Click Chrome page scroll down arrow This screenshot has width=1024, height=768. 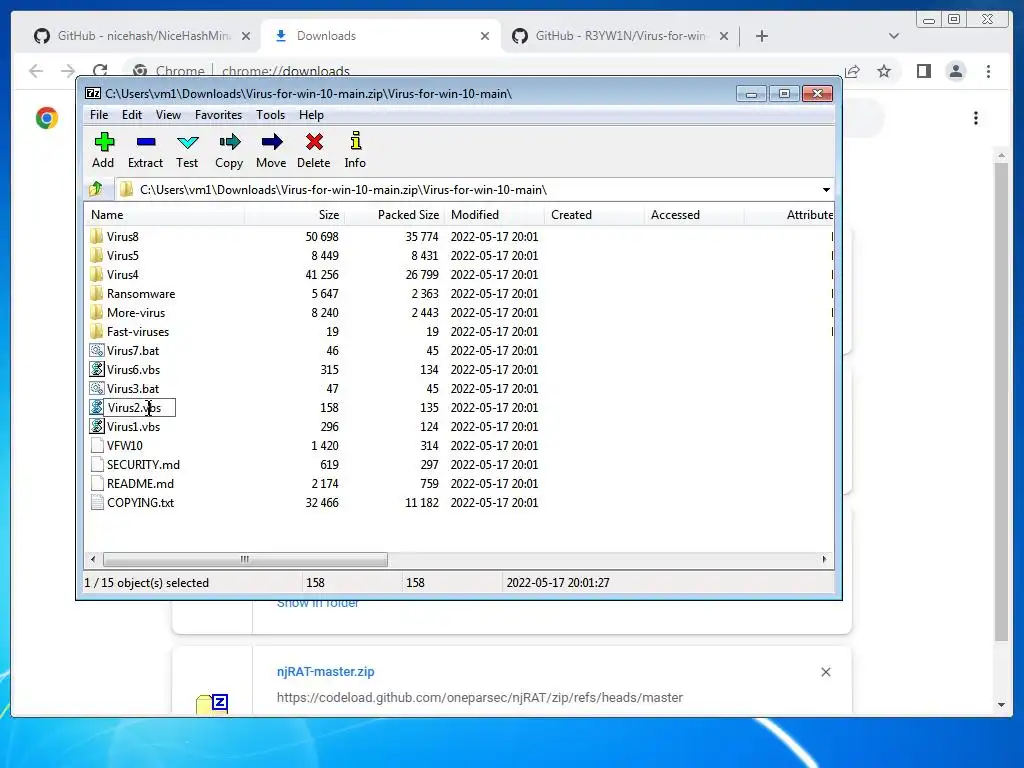pos(1001,705)
